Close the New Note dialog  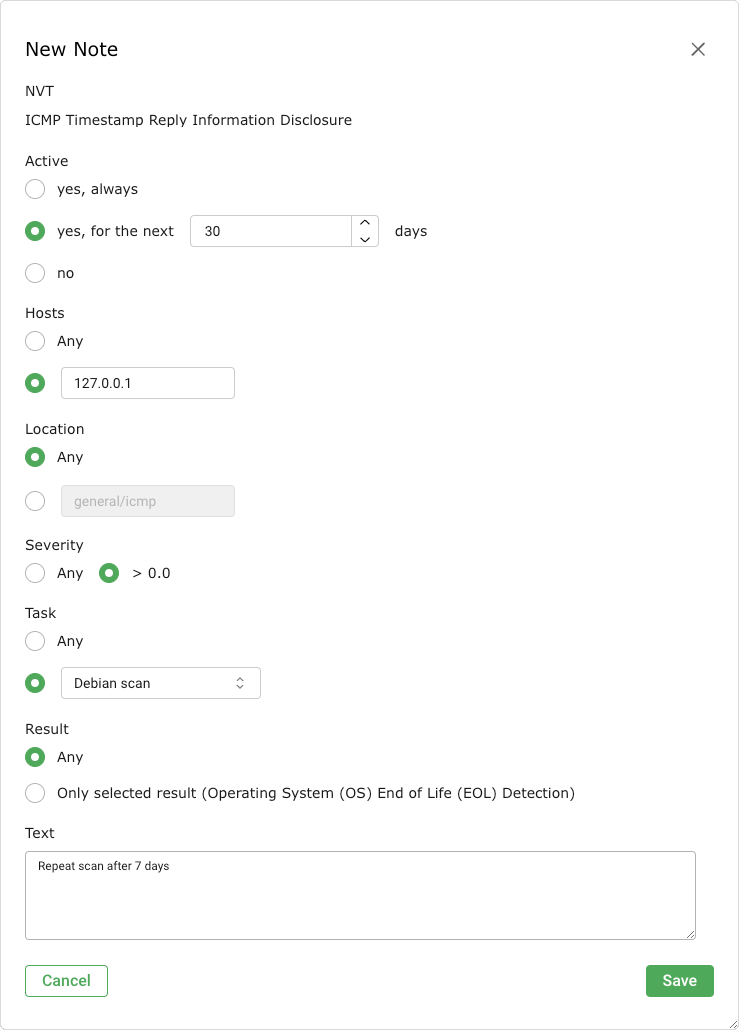pyautogui.click(x=698, y=49)
